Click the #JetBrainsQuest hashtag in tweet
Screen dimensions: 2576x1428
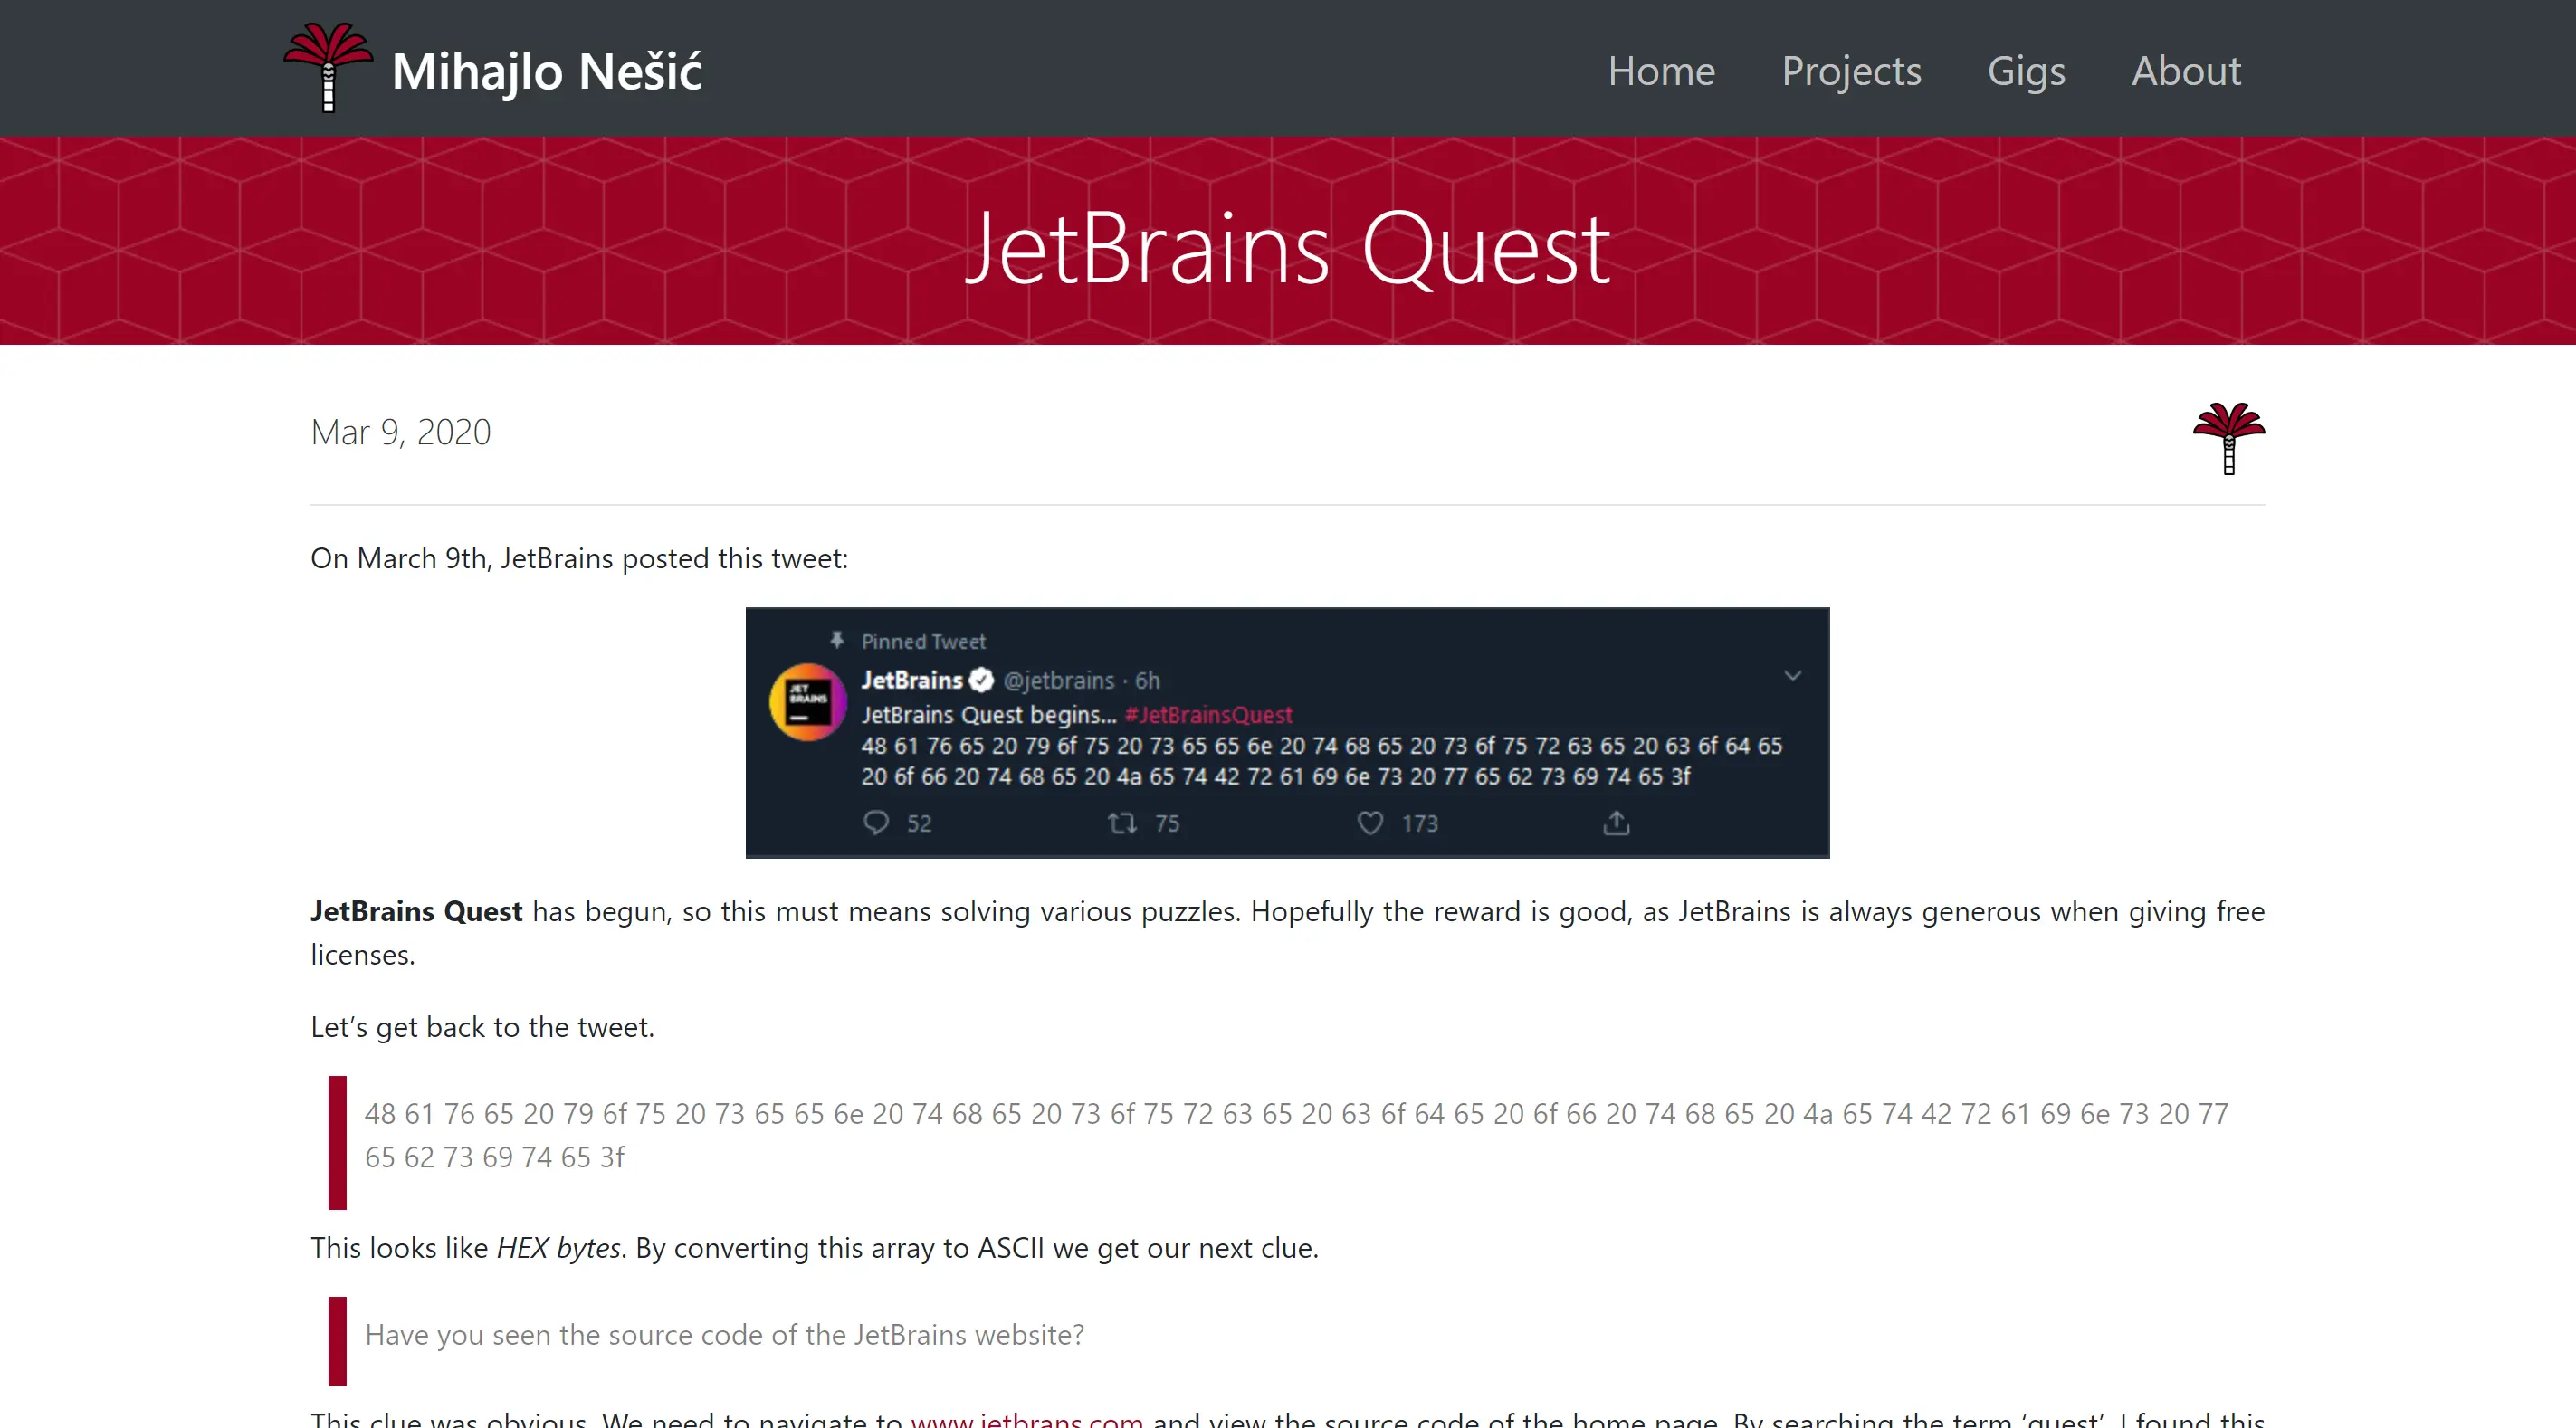(x=1208, y=715)
